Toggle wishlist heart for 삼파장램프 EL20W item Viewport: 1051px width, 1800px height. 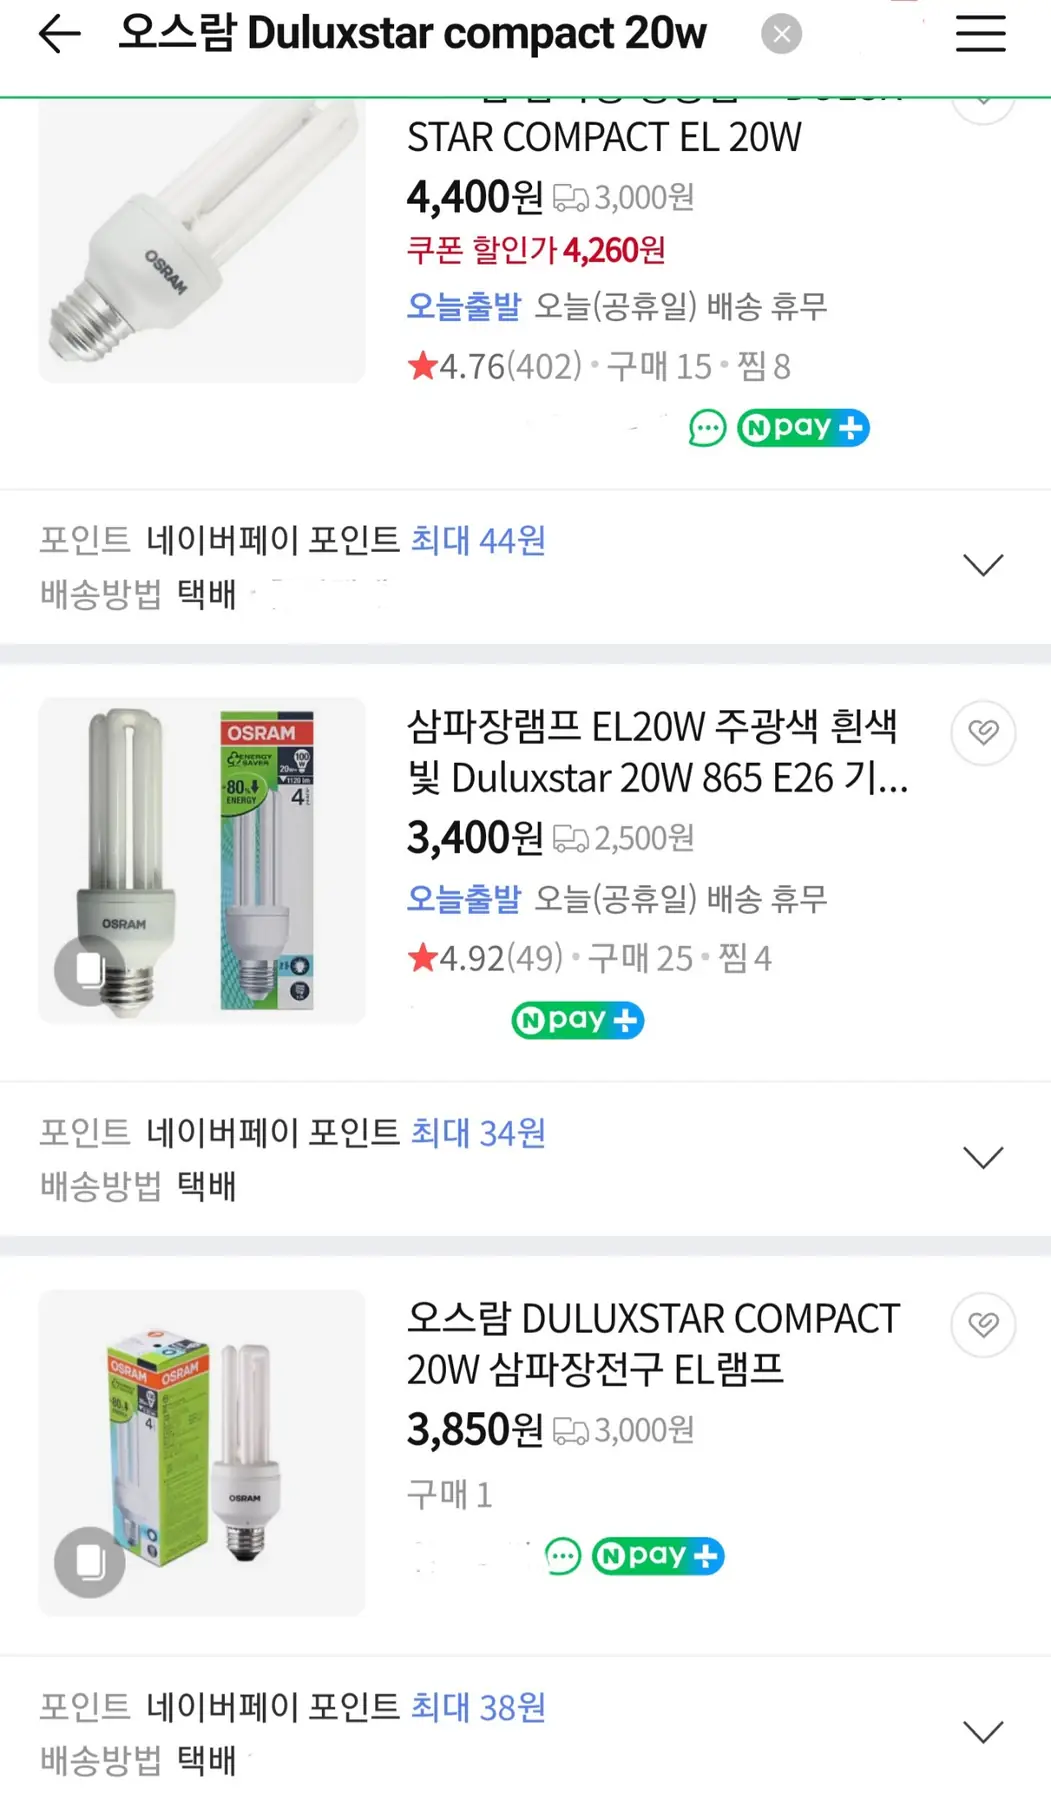pos(983,733)
